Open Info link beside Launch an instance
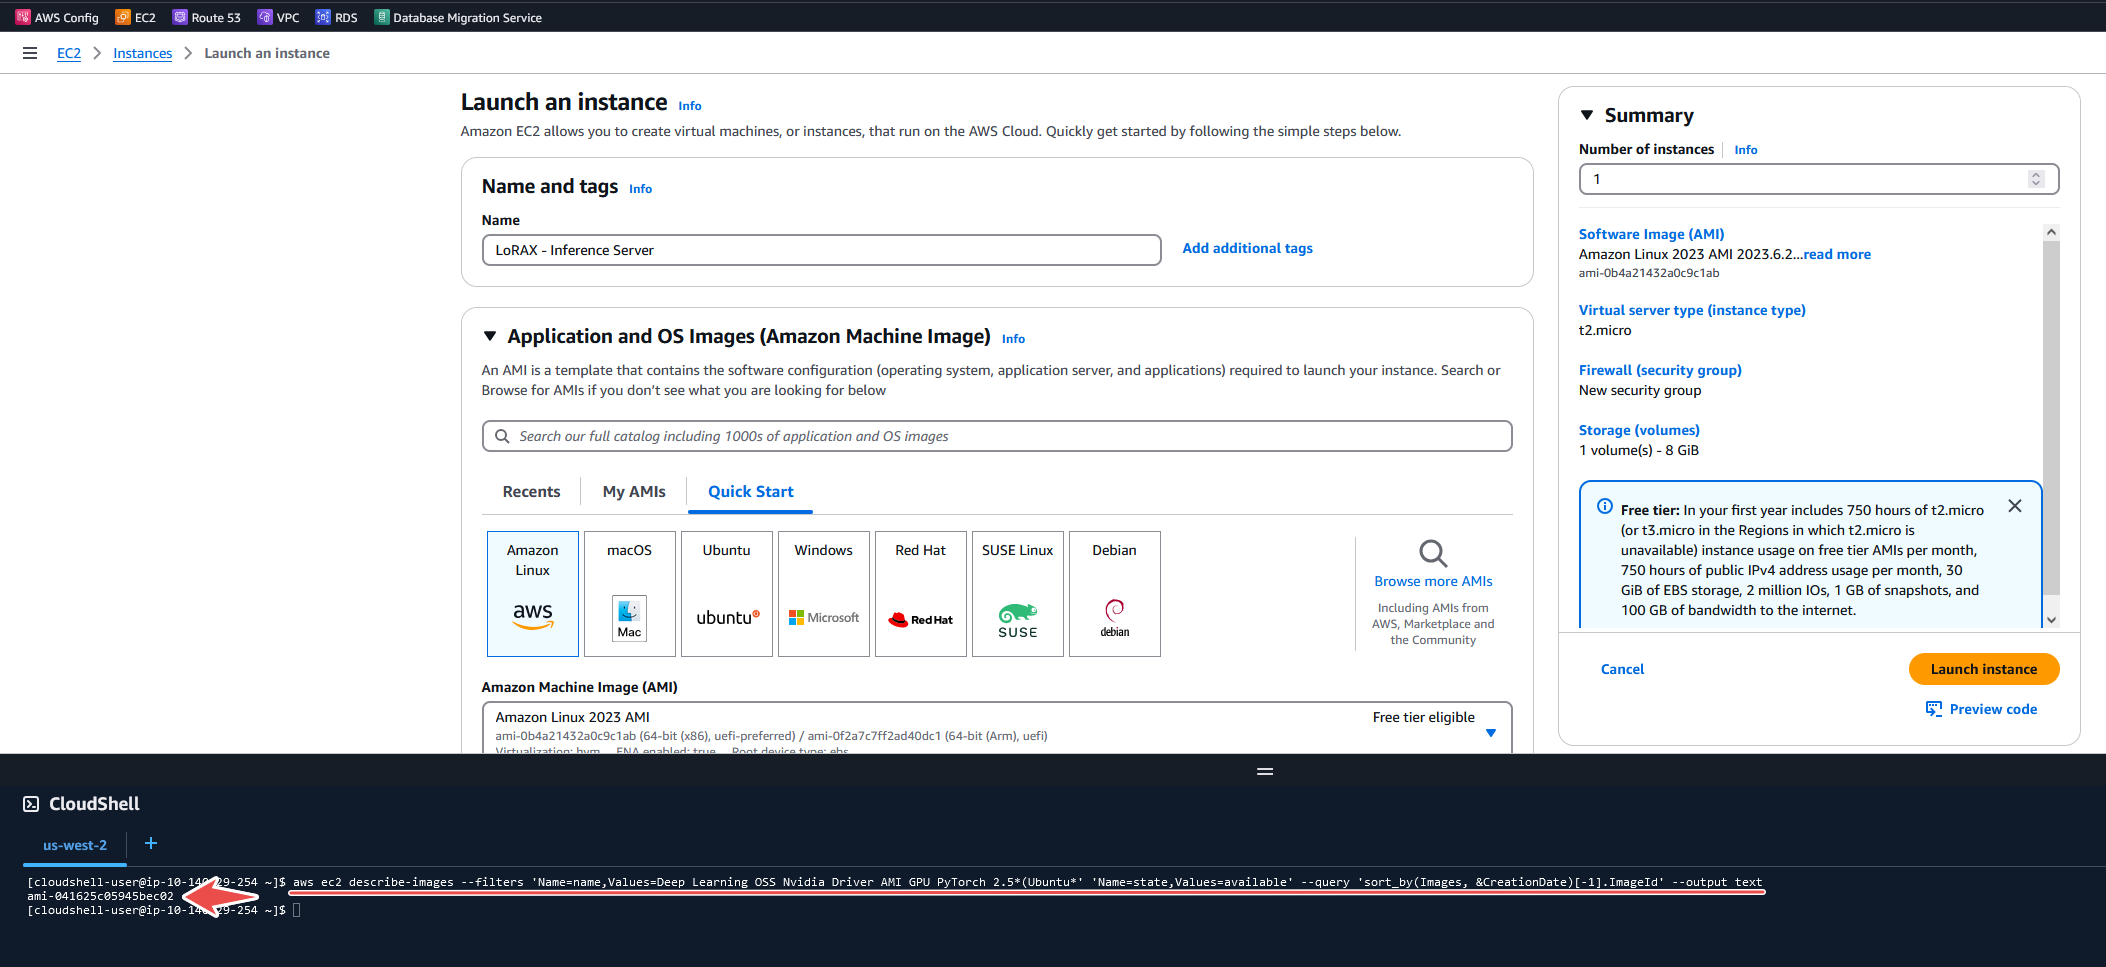Image resolution: width=2106 pixels, height=967 pixels. (x=690, y=105)
